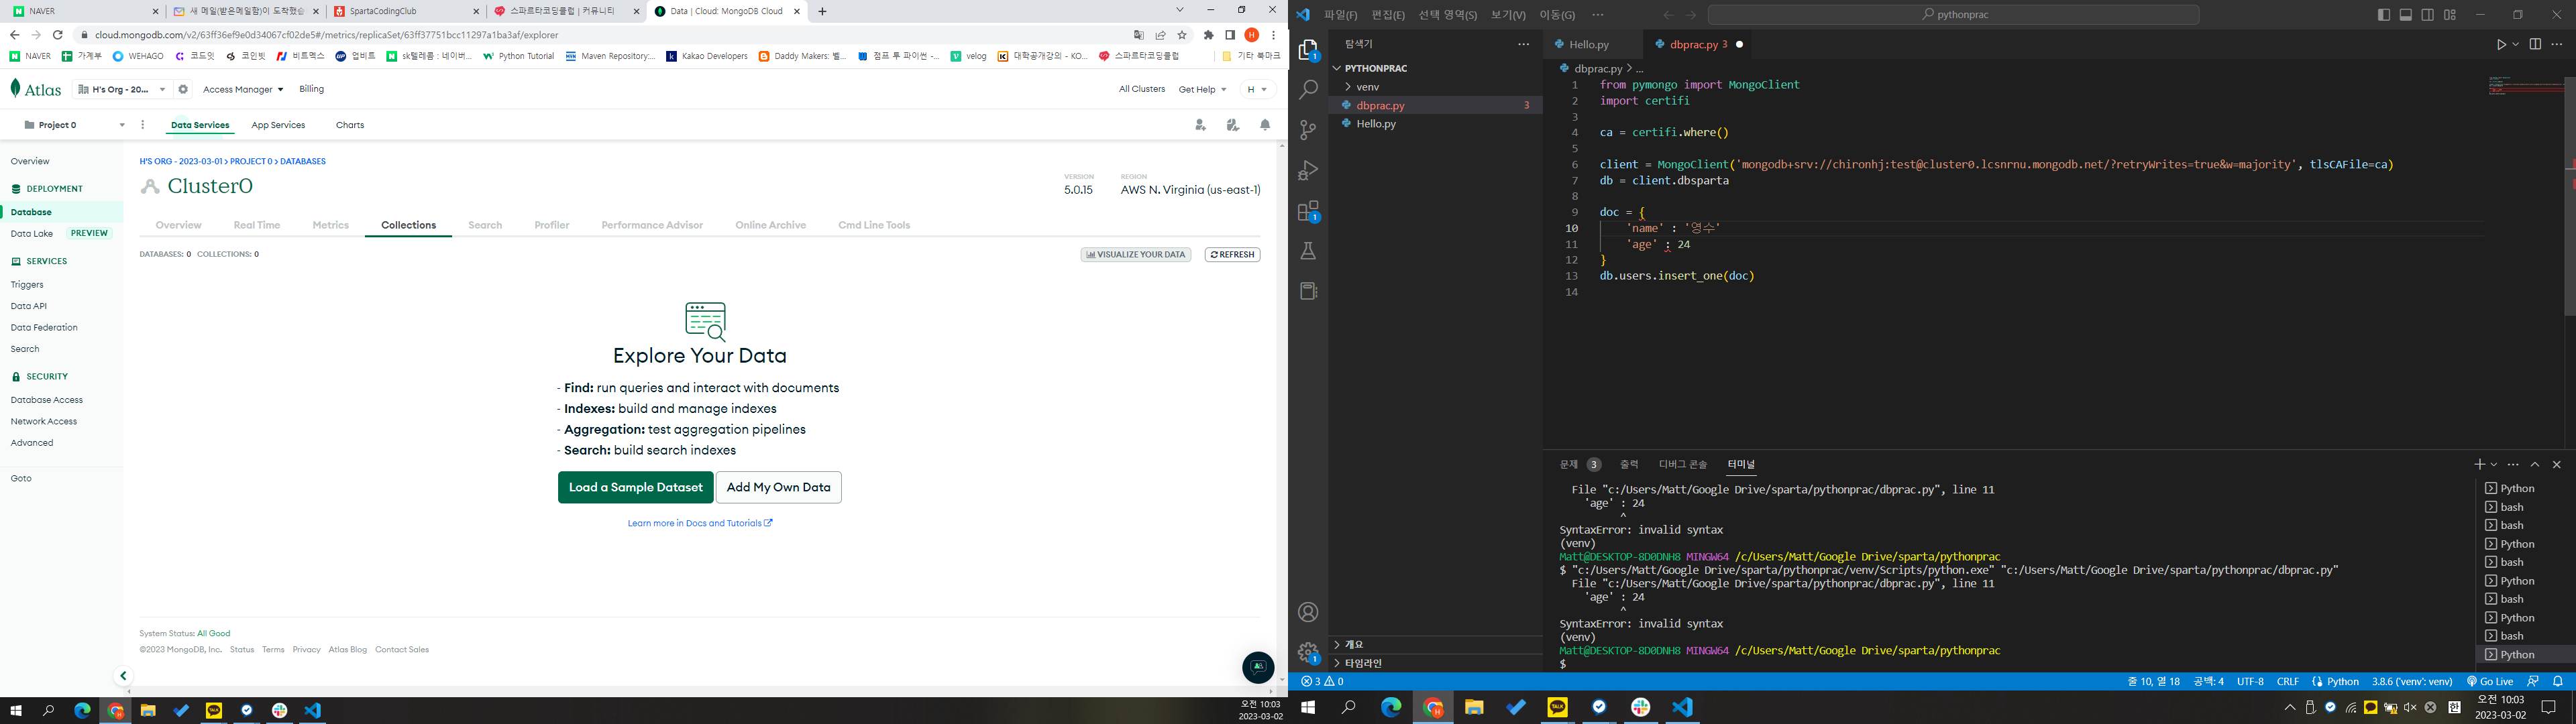Viewport: 2576px width, 724px height.
Task: Open VS Code notifications bell in status bar
Action: pos(2558,681)
